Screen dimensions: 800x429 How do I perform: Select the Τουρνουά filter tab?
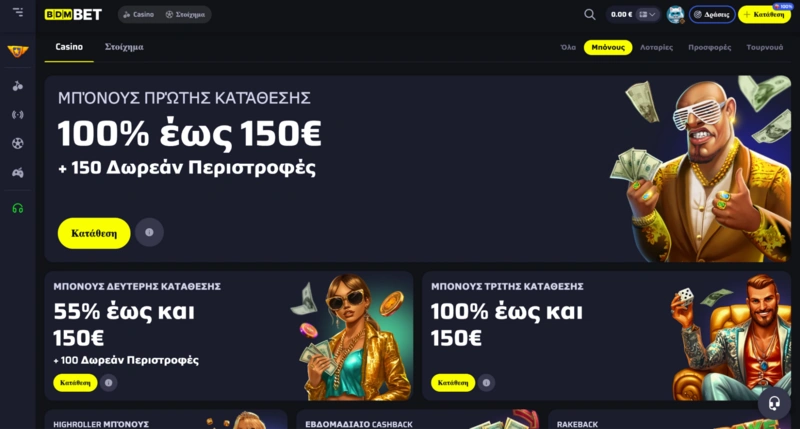(764, 47)
